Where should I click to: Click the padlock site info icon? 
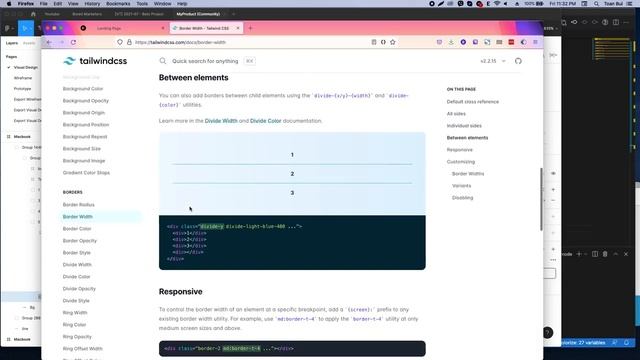point(129,42)
